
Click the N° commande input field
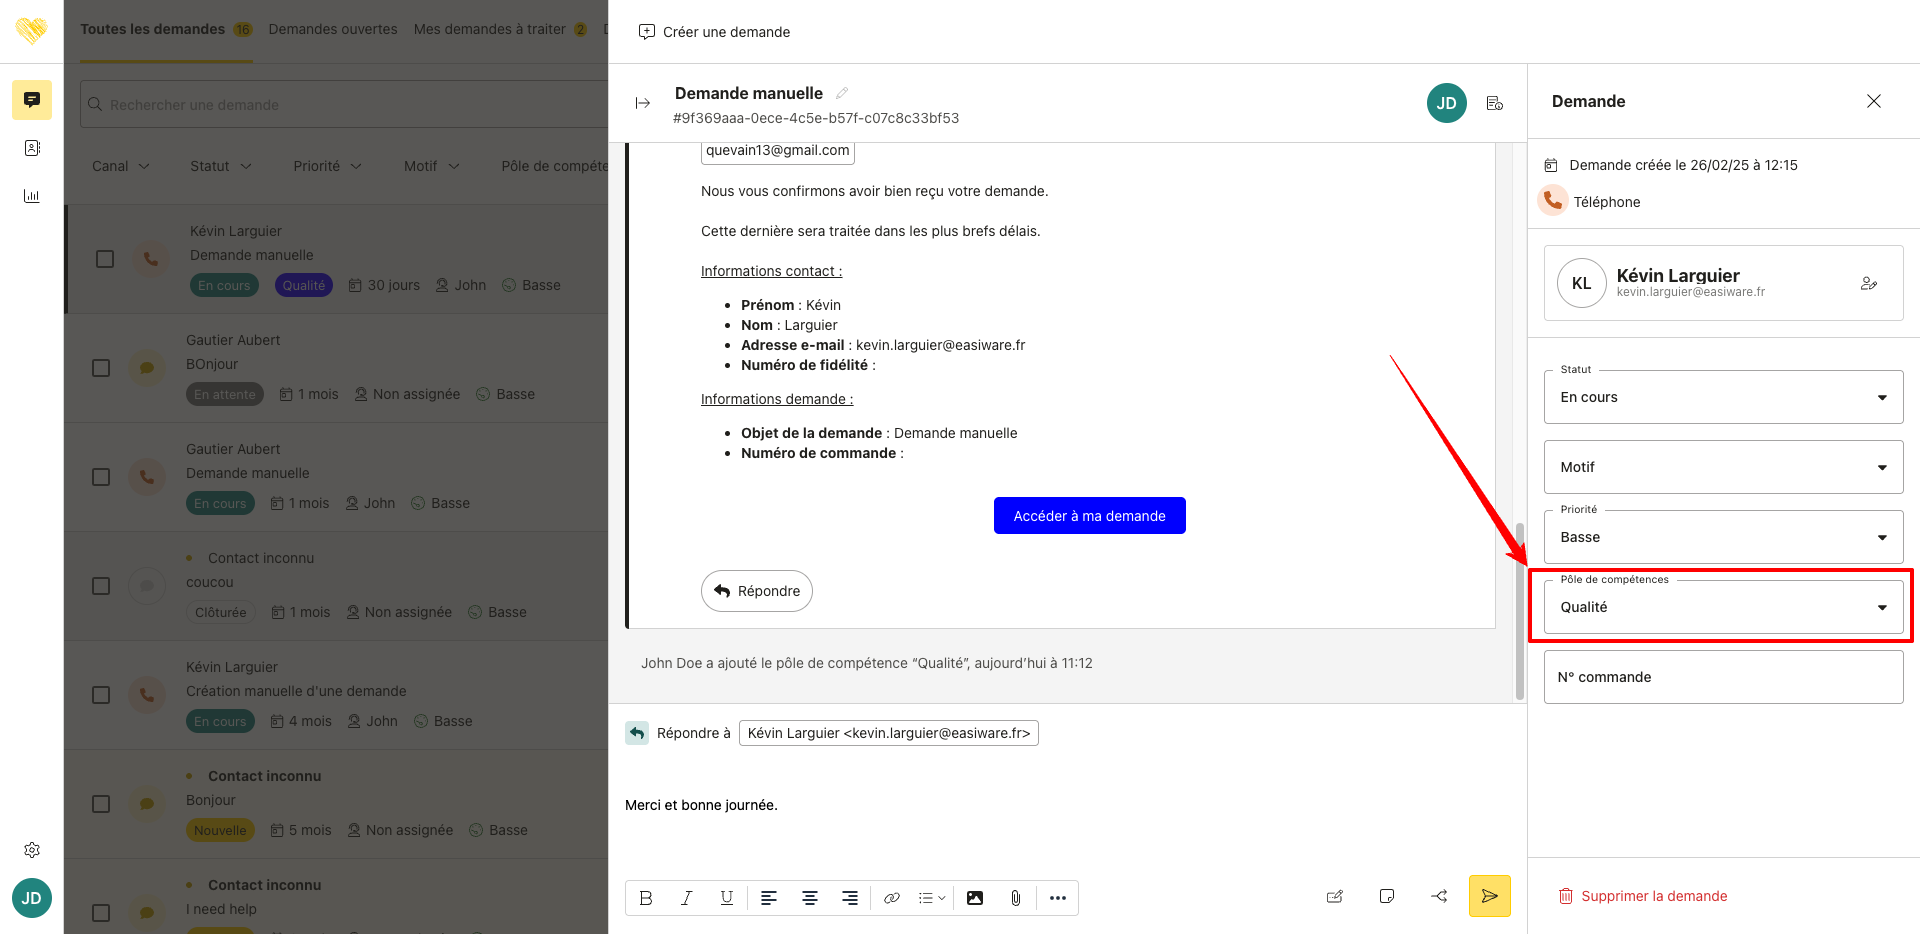(x=1722, y=677)
